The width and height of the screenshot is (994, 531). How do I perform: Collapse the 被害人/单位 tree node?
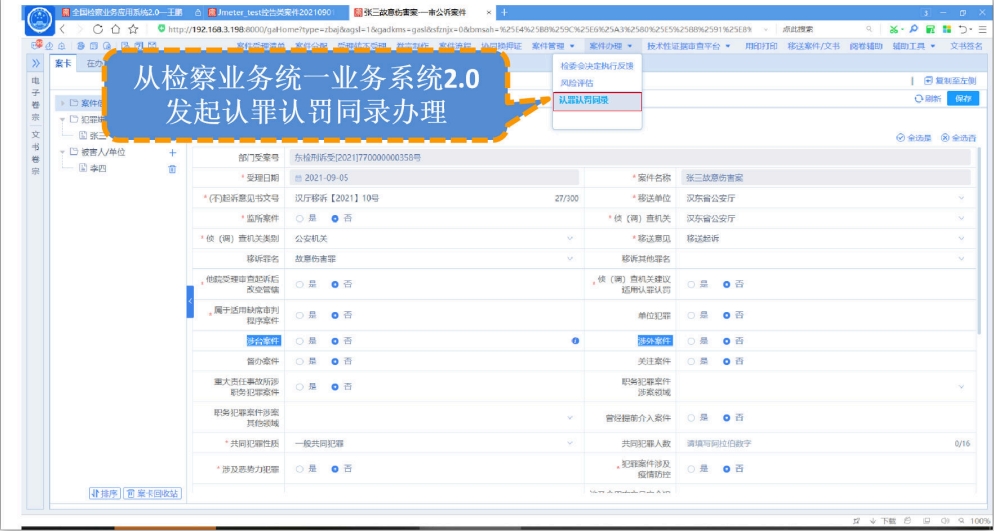pos(63,152)
